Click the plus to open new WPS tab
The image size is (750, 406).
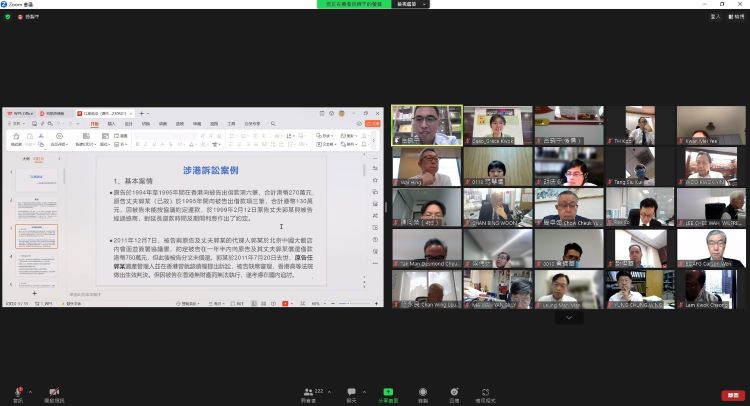142,113
